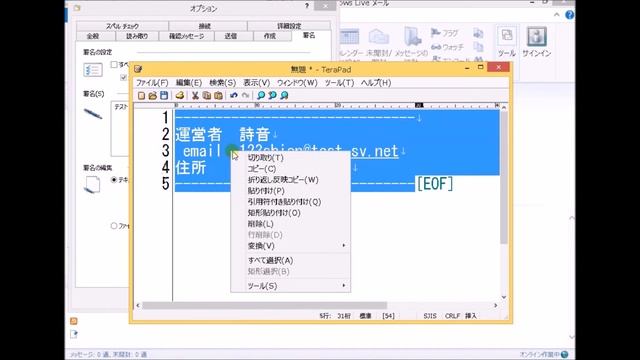This screenshot has height=360, width=640.
Task: Expand the ツール(S) submenu in context menu
Action: coord(291,286)
